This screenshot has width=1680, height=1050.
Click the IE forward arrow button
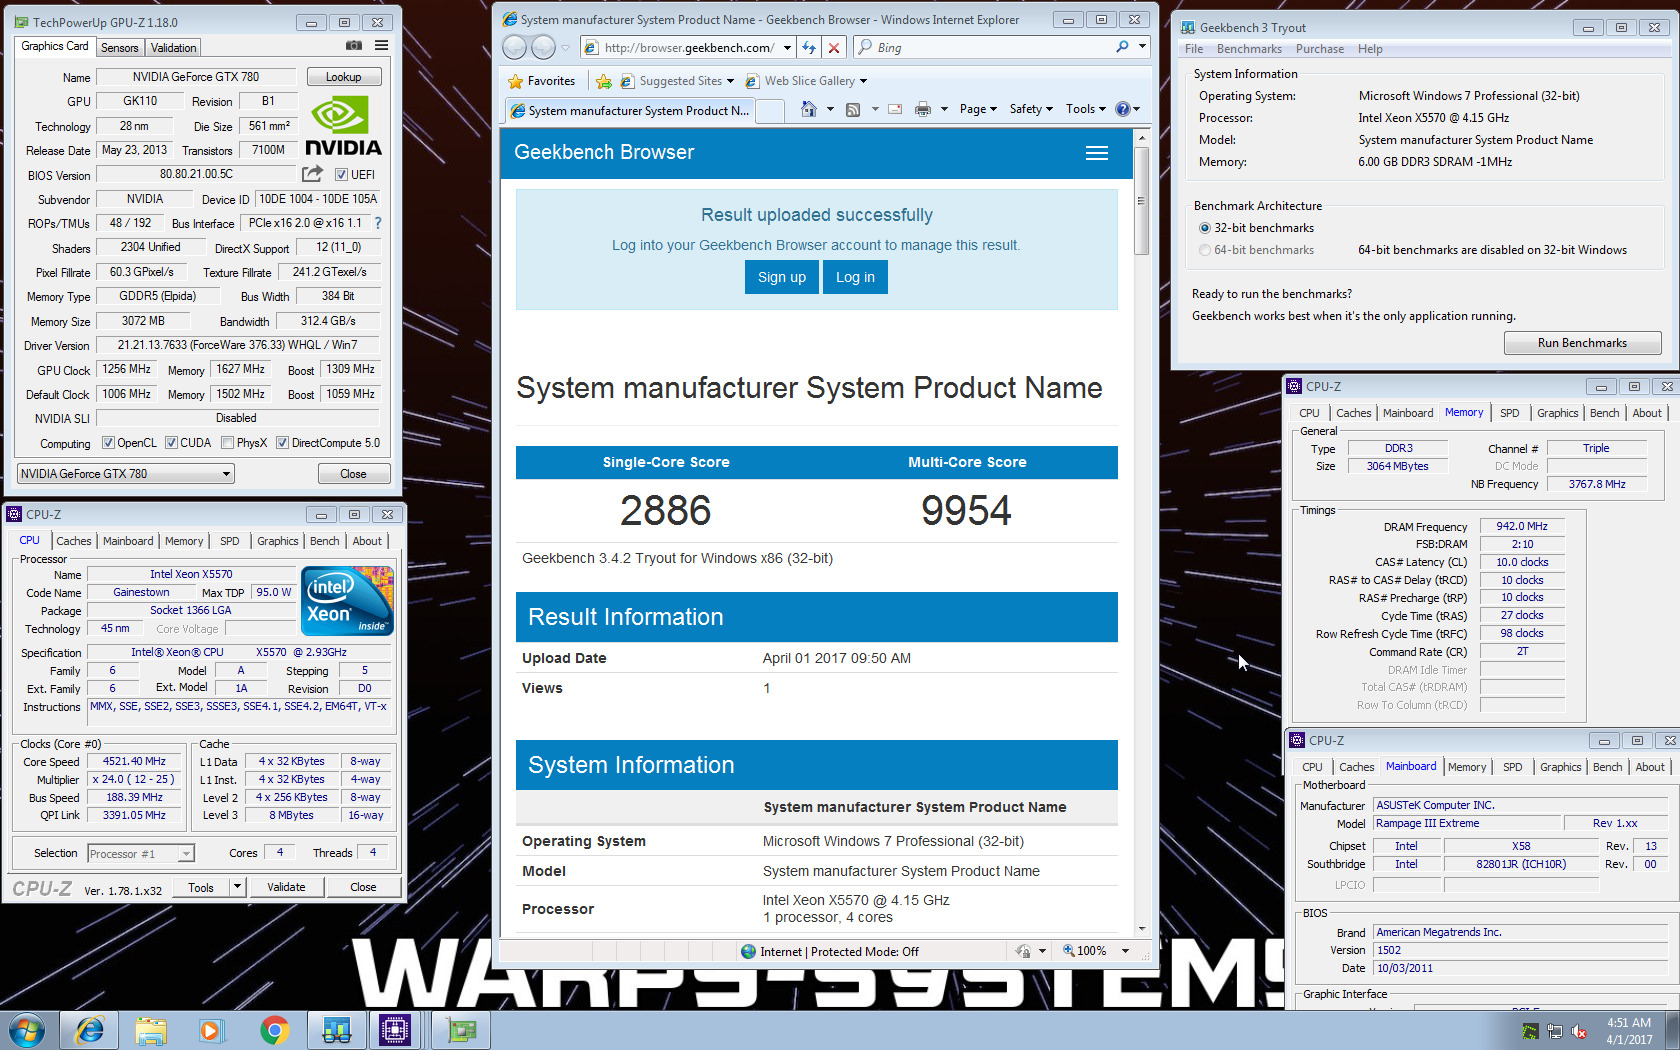pyautogui.click(x=543, y=47)
